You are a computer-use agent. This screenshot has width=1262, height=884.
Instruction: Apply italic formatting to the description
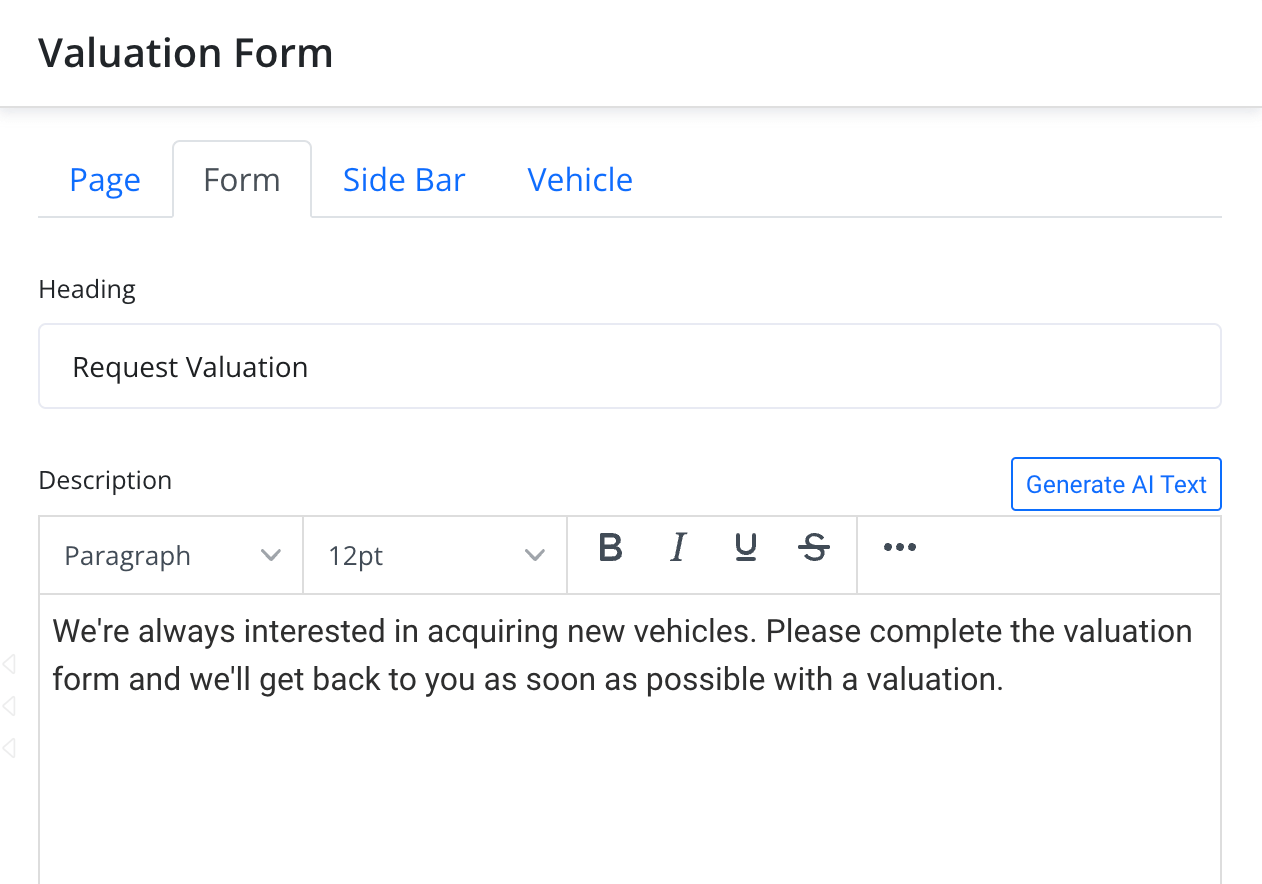coord(678,548)
